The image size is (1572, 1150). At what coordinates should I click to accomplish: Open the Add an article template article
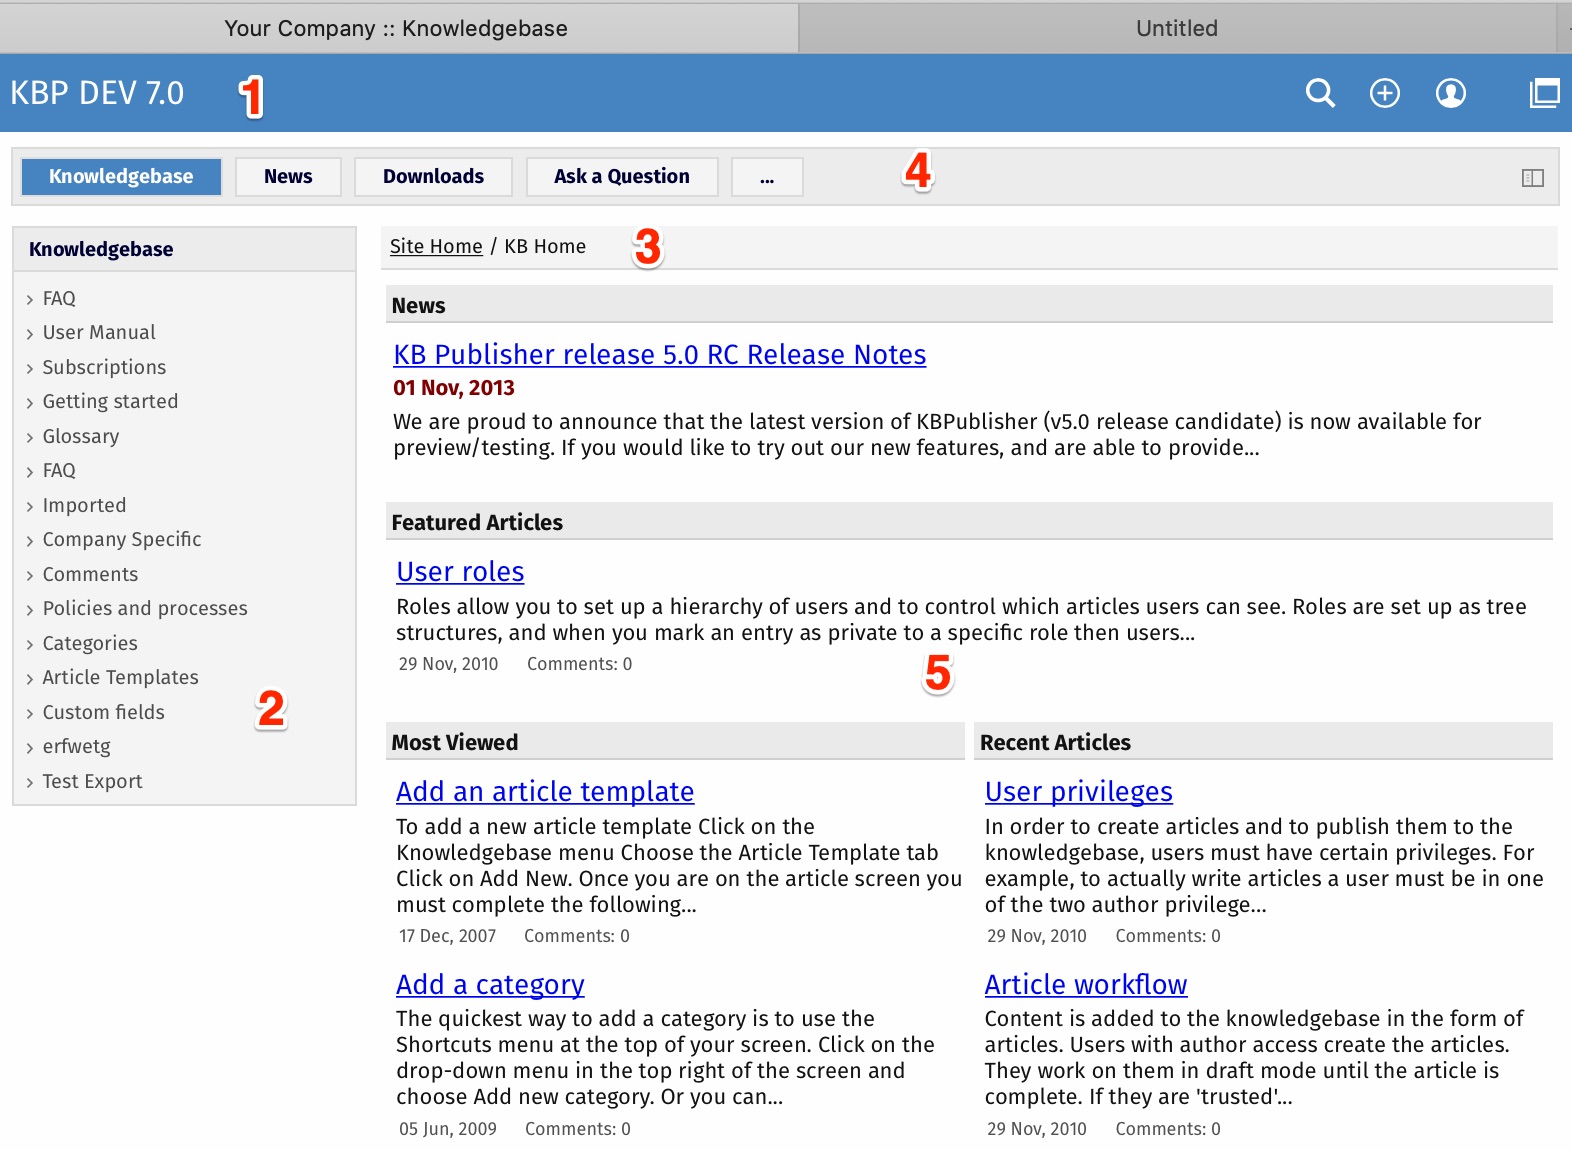tap(545, 792)
